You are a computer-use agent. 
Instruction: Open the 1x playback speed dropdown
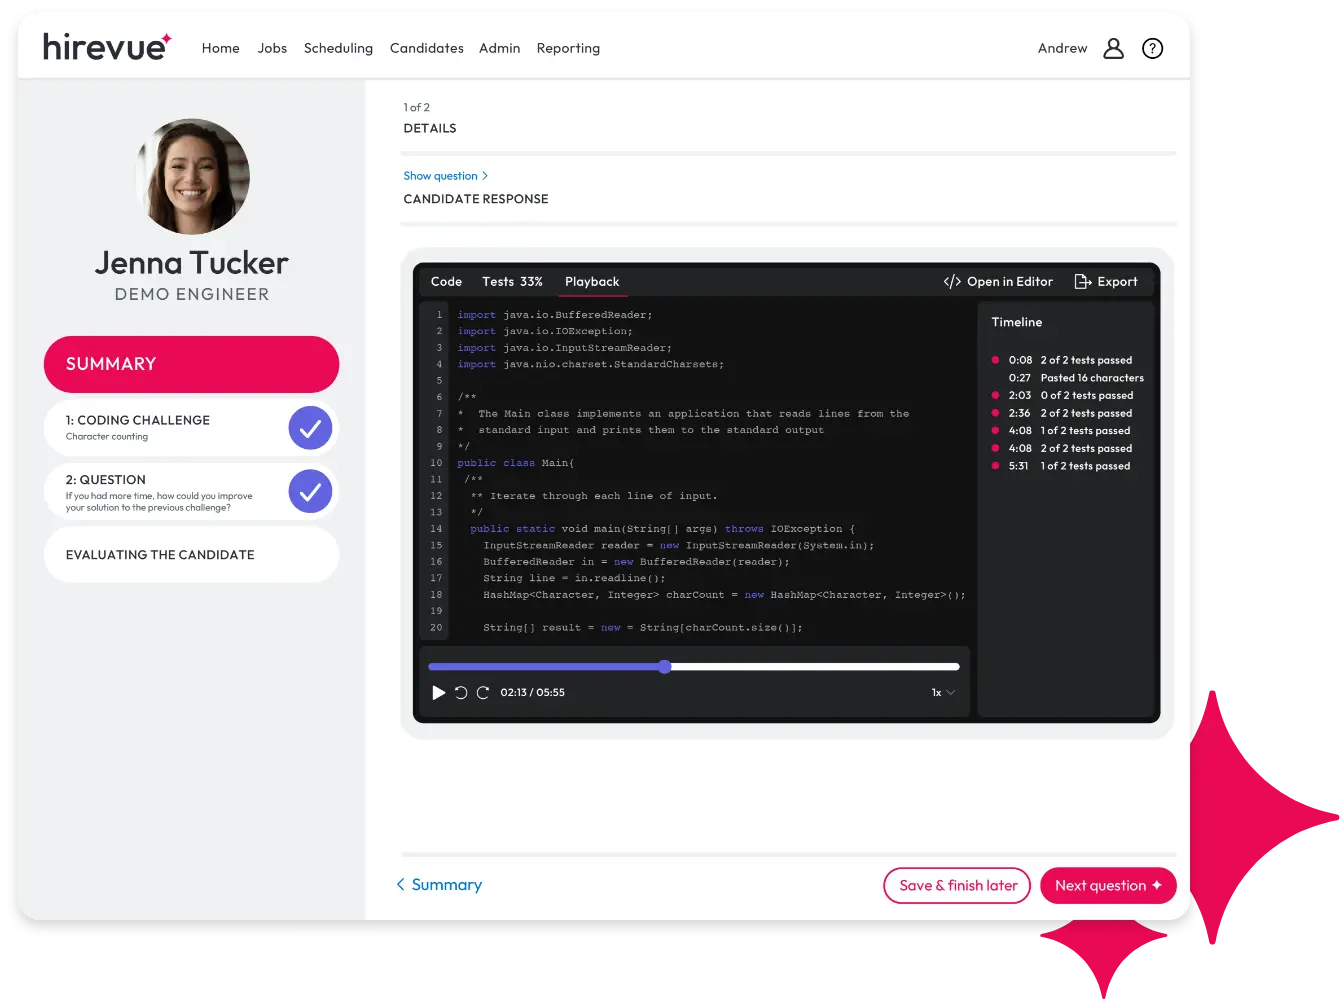coord(943,692)
